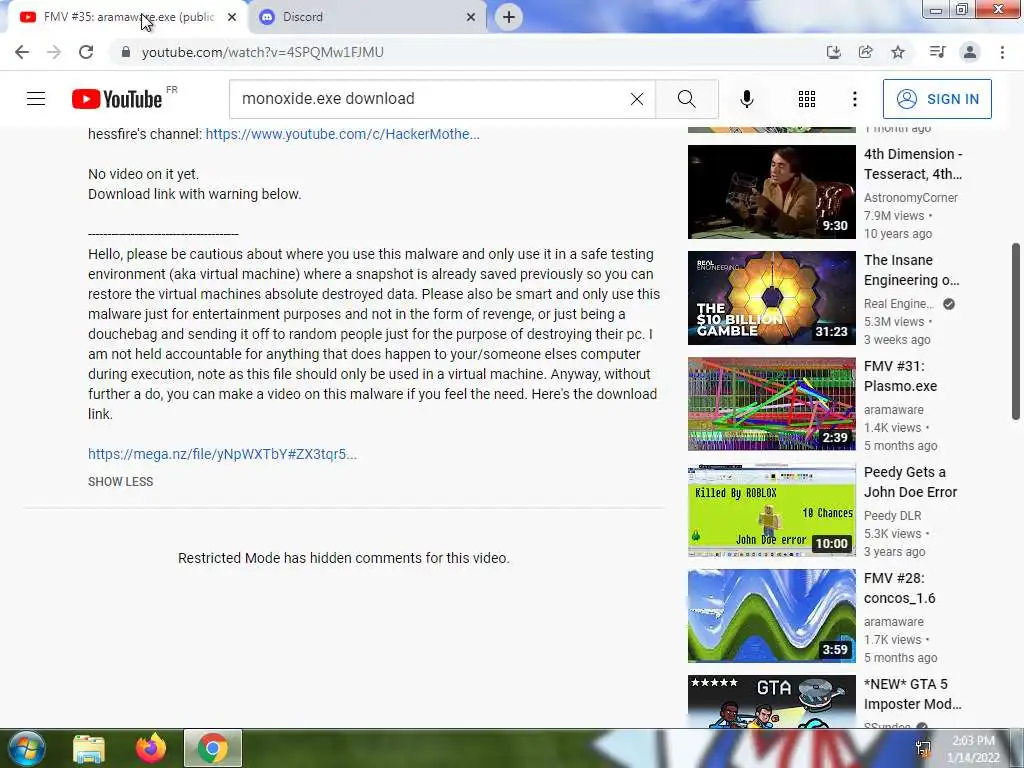The width and height of the screenshot is (1024, 768).
Task: Open 4th Dimension Tesseract video thumbnail
Action: [771, 191]
